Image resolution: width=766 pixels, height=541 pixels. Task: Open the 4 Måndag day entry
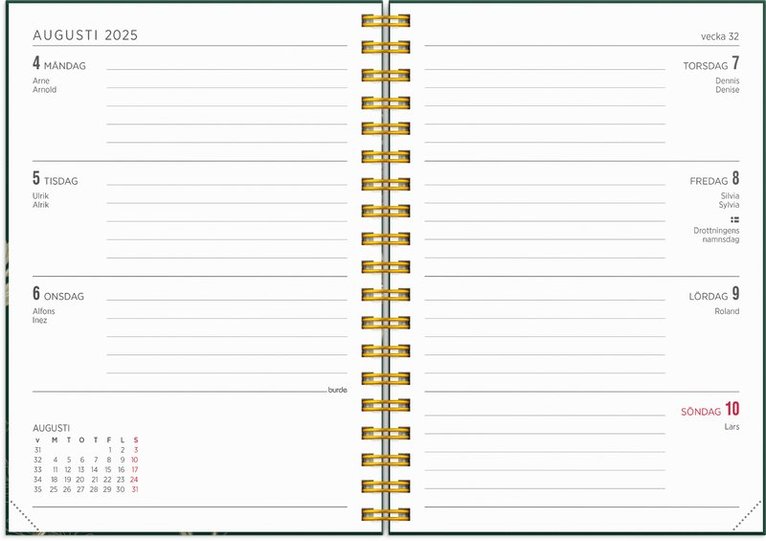pyautogui.click(x=59, y=65)
